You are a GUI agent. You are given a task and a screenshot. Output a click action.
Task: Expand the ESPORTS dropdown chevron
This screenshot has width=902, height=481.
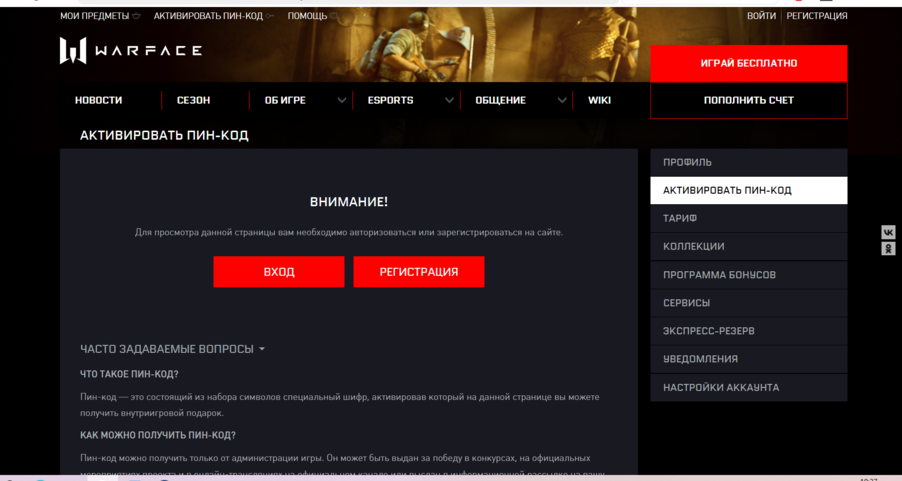pyautogui.click(x=449, y=100)
